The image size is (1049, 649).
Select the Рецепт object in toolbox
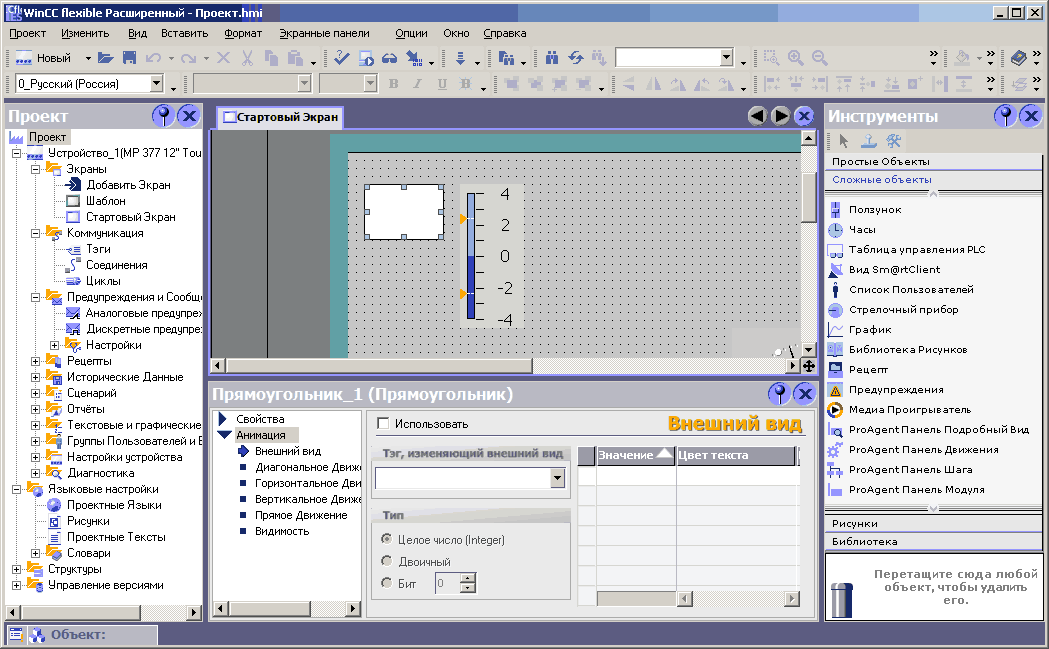(868, 370)
